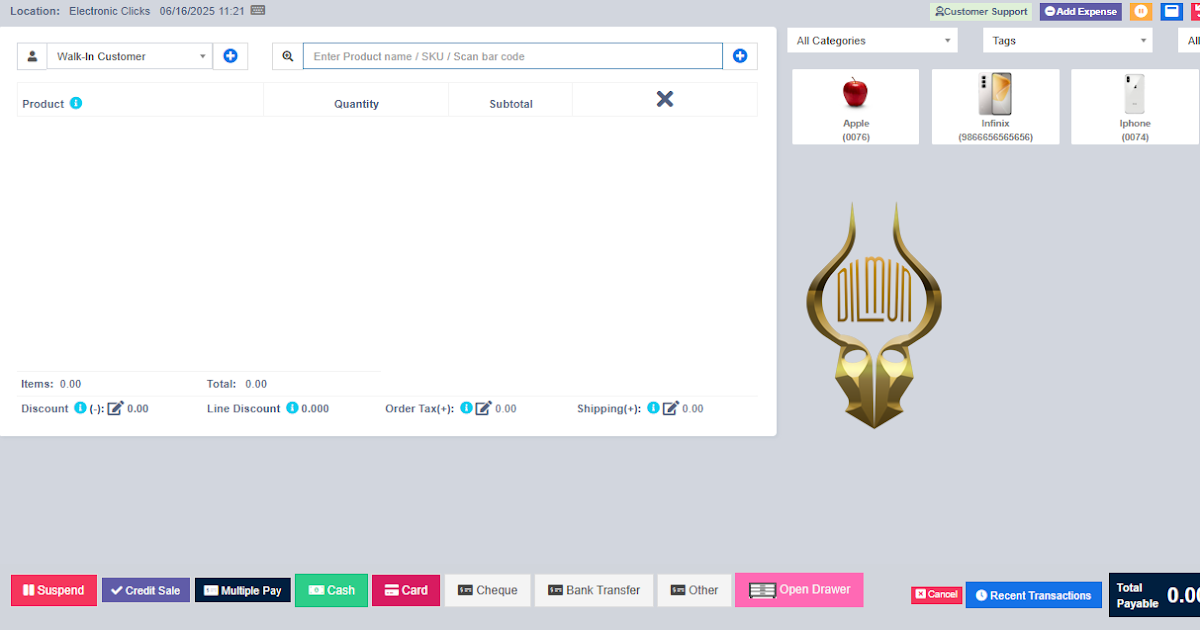Image resolution: width=1200 pixels, height=630 pixels.
Task: Click the Items: 0.00 count
Action: coord(51,384)
